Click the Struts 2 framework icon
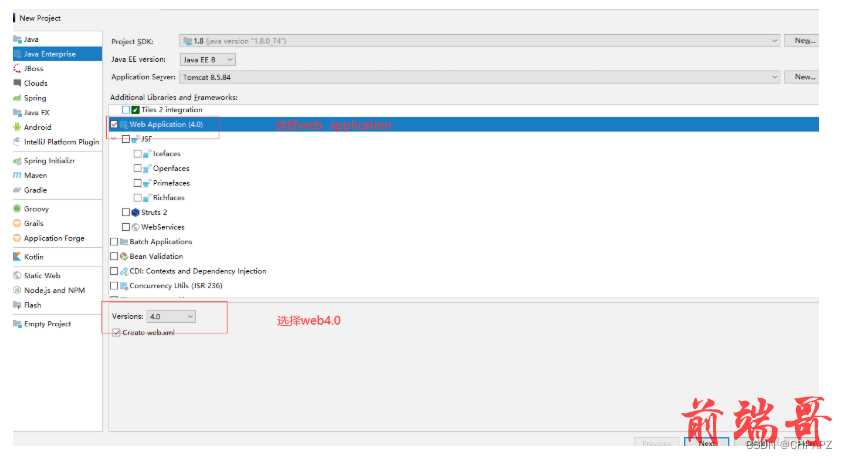The width and height of the screenshot is (848, 459). point(136,212)
